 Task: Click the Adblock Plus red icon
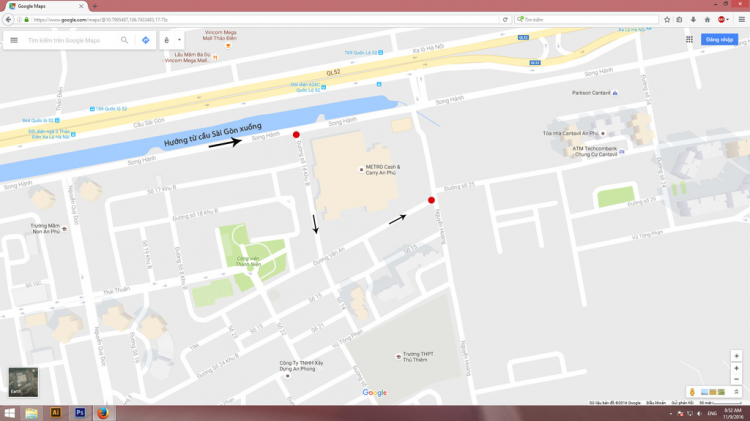(721, 20)
